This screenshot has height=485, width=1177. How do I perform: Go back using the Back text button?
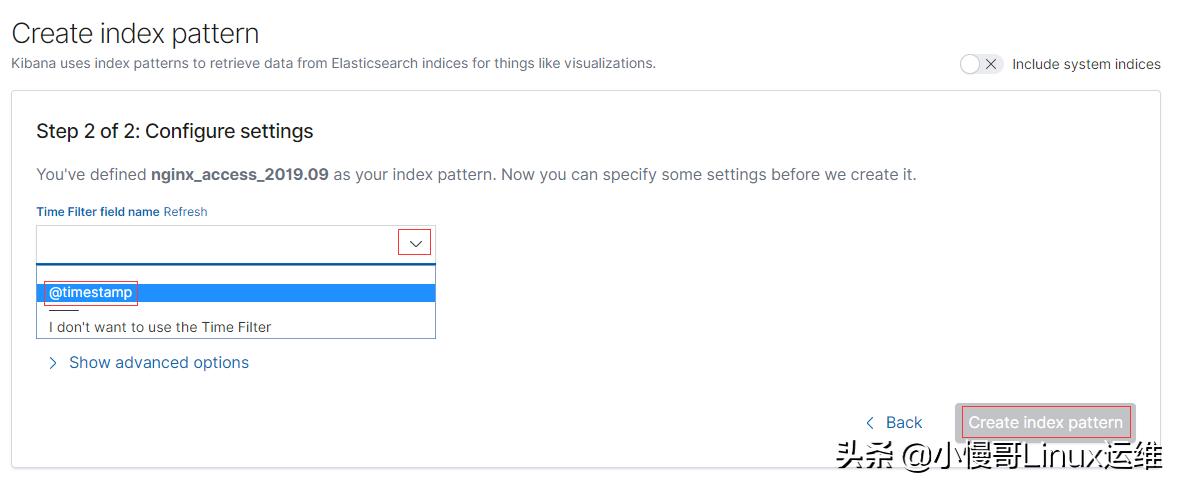point(904,423)
